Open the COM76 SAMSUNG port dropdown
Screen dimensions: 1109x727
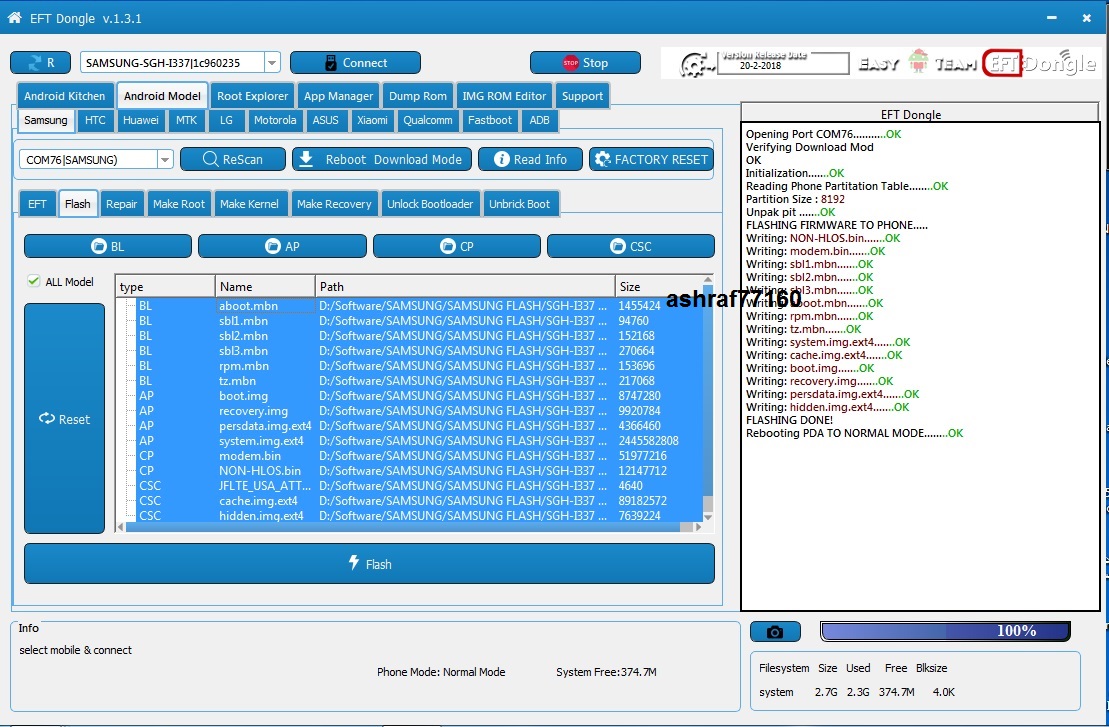point(165,160)
